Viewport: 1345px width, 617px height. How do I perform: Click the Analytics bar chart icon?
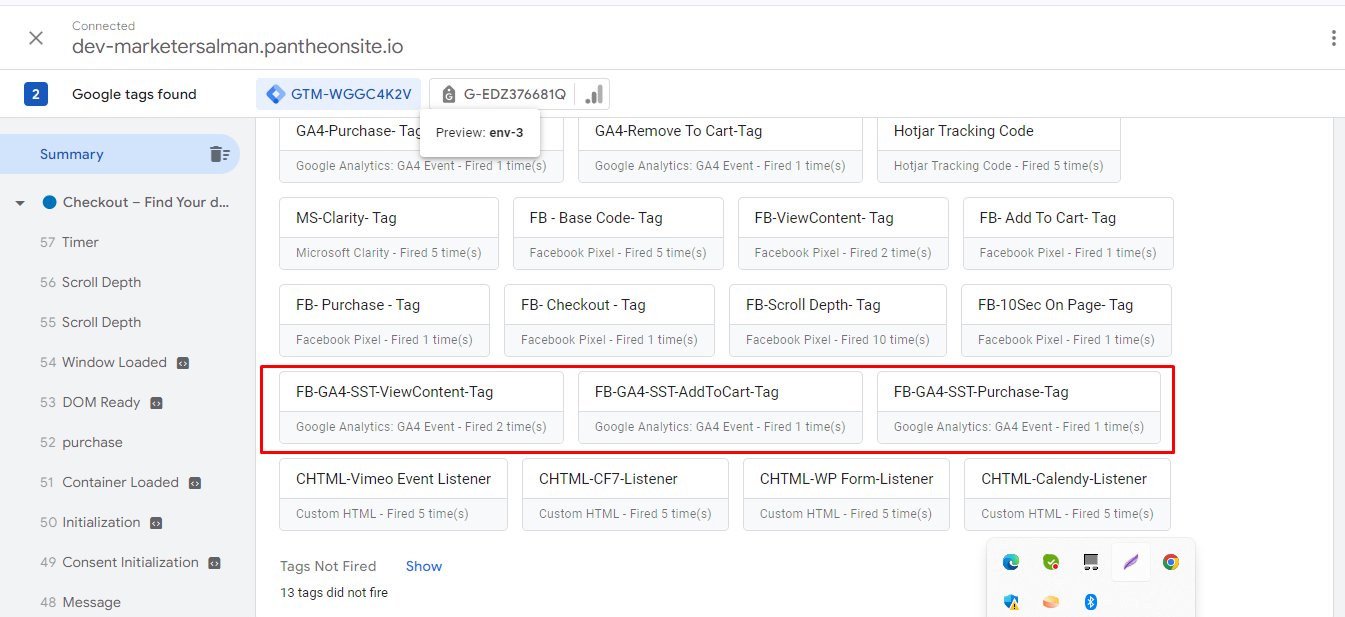(594, 94)
